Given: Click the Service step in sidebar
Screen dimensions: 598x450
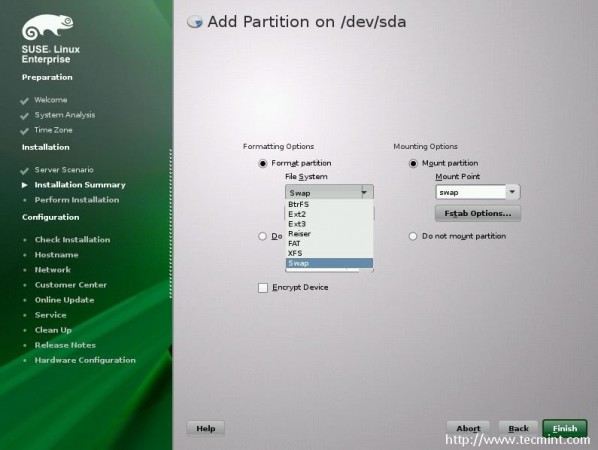Looking at the screenshot, I should (x=50, y=315).
